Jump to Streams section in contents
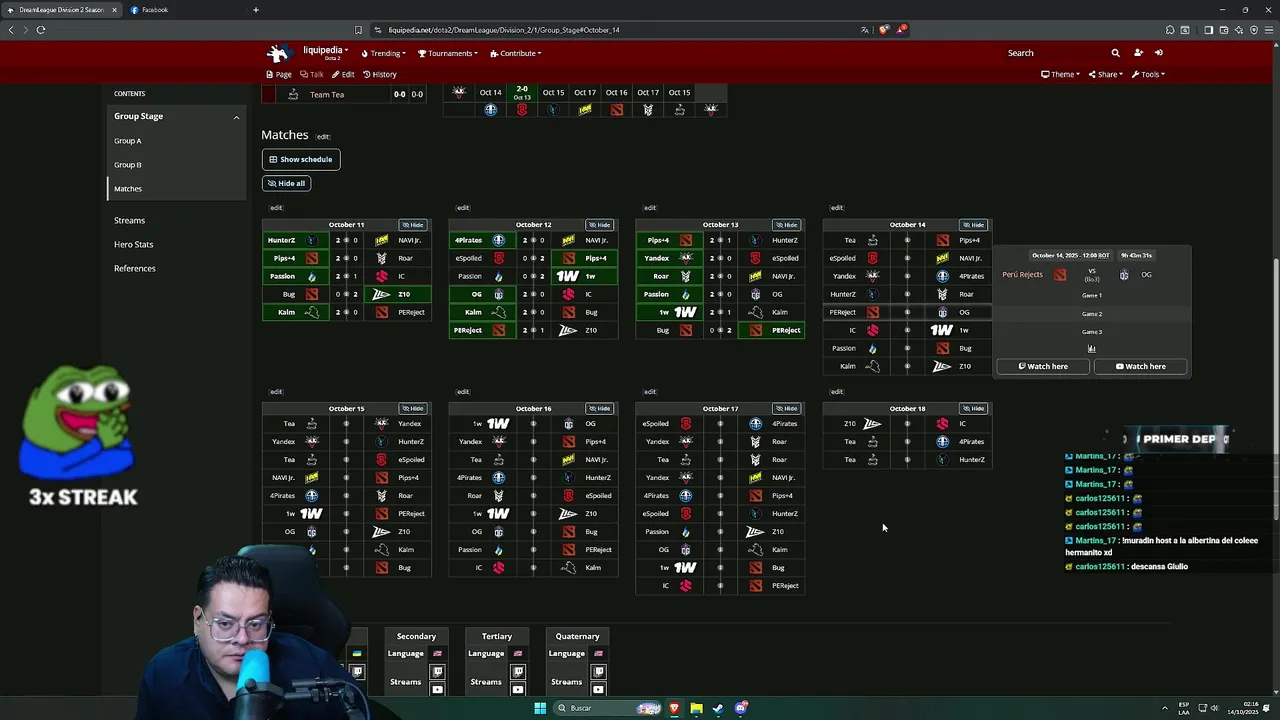Screen dimensions: 1280x720 click(x=130, y=220)
